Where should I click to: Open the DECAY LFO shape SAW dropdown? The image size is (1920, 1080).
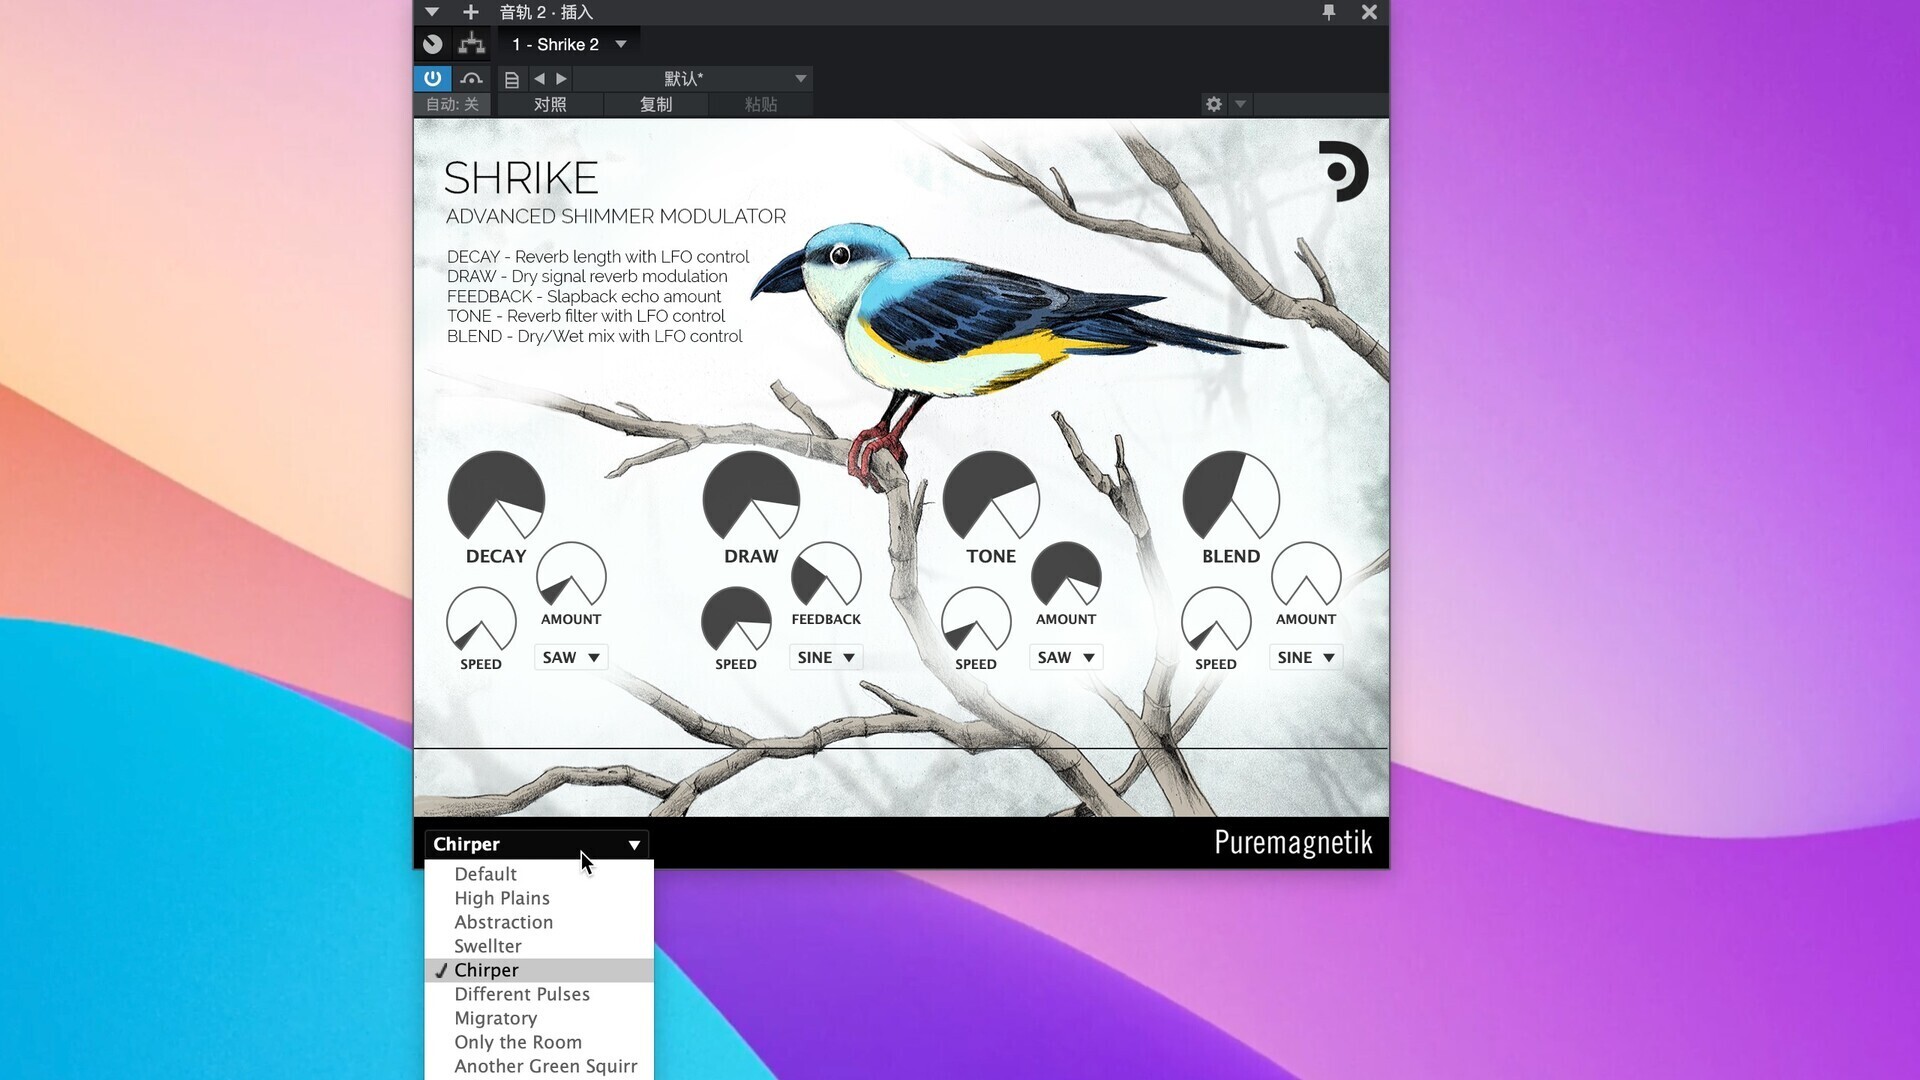[x=571, y=657]
